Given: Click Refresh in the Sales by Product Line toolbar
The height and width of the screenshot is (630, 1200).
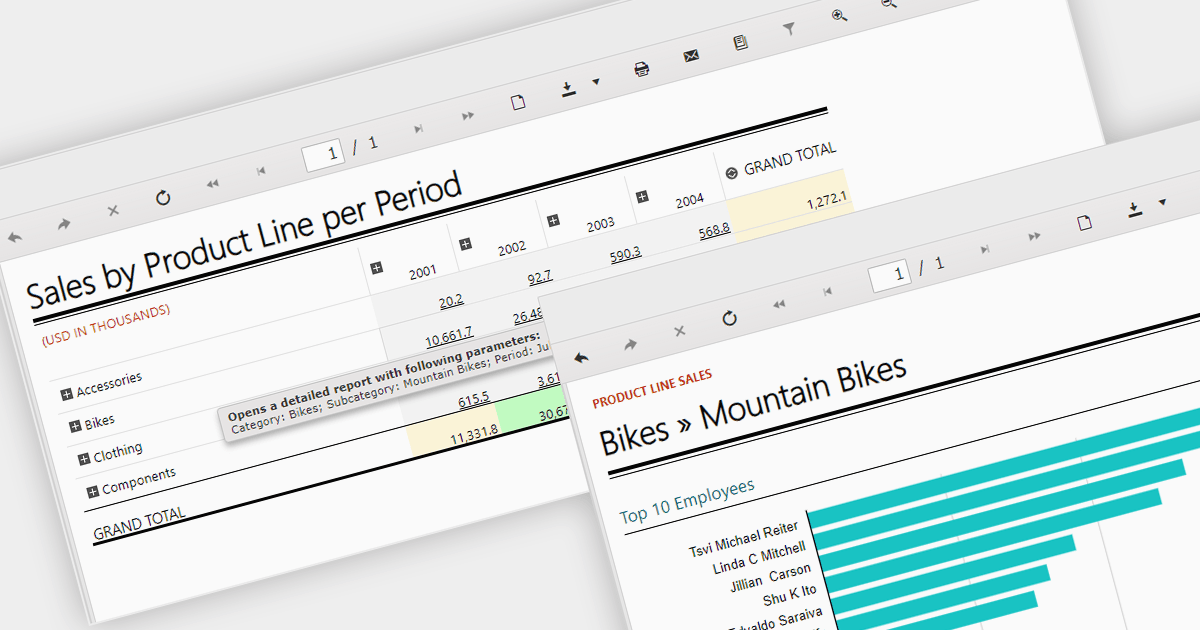Looking at the screenshot, I should tap(163, 198).
